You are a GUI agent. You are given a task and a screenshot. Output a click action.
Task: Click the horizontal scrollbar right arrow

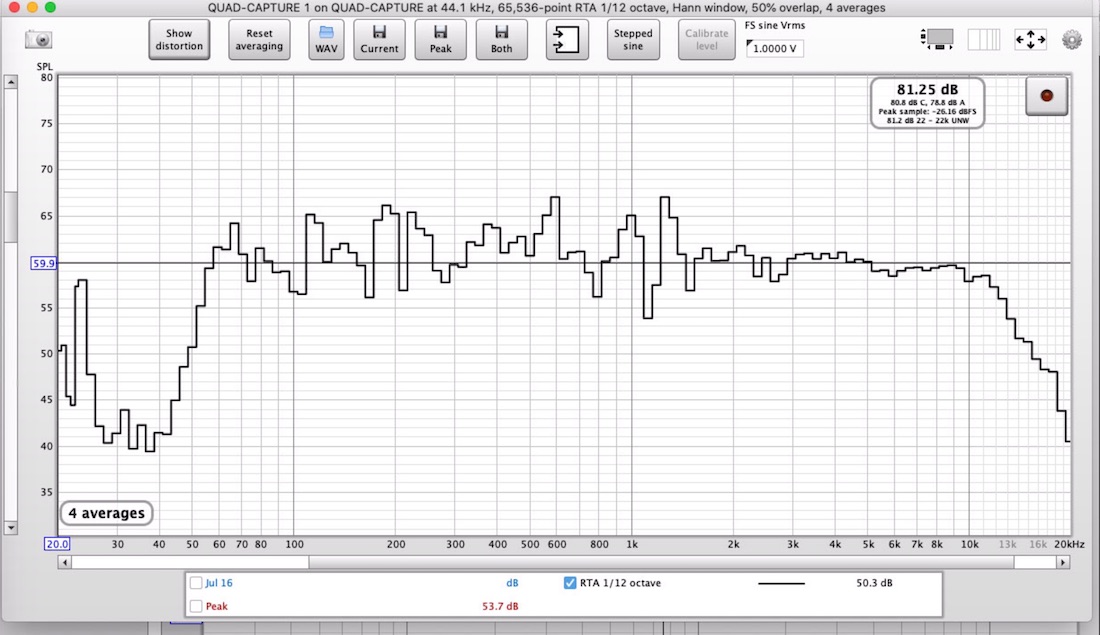(x=1063, y=562)
